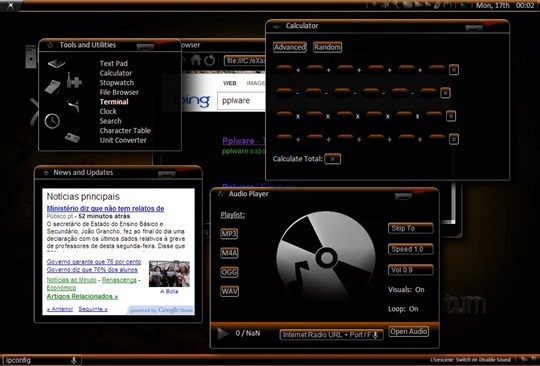Go to « Anterior news page

tap(60, 309)
